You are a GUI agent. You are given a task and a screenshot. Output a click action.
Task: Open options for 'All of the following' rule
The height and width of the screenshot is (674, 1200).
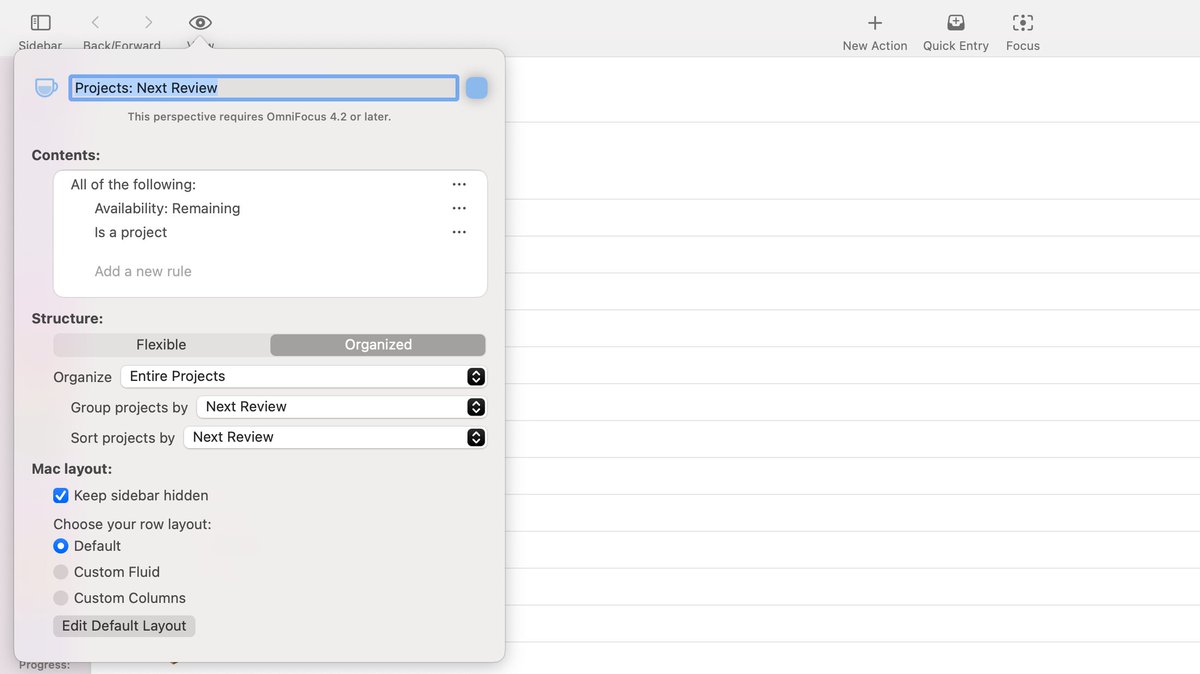click(x=459, y=184)
